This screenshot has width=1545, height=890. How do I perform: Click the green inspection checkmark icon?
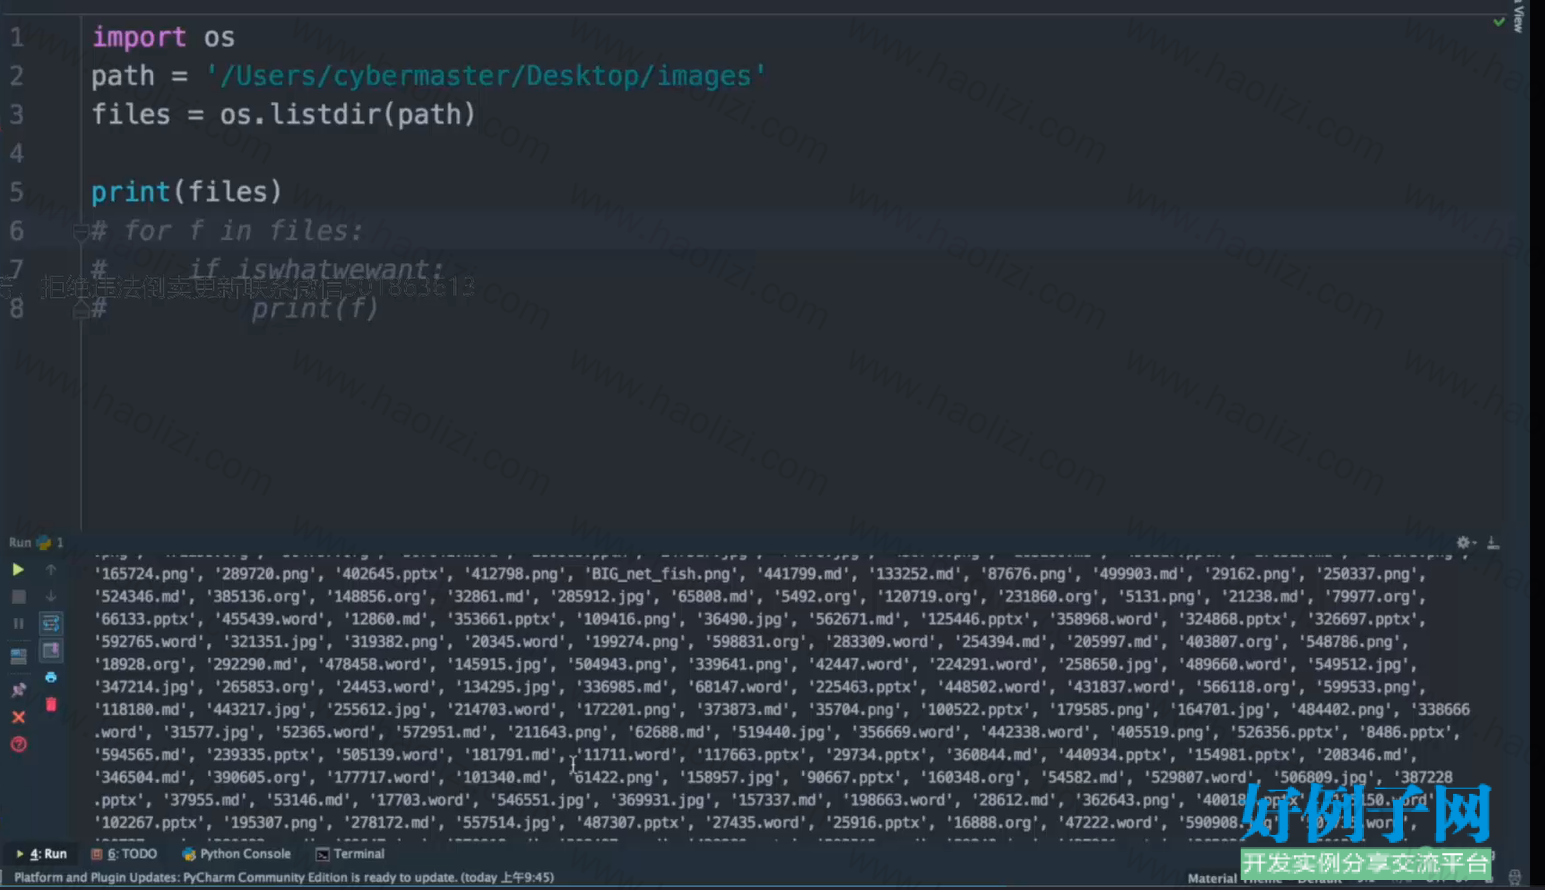[1499, 21]
